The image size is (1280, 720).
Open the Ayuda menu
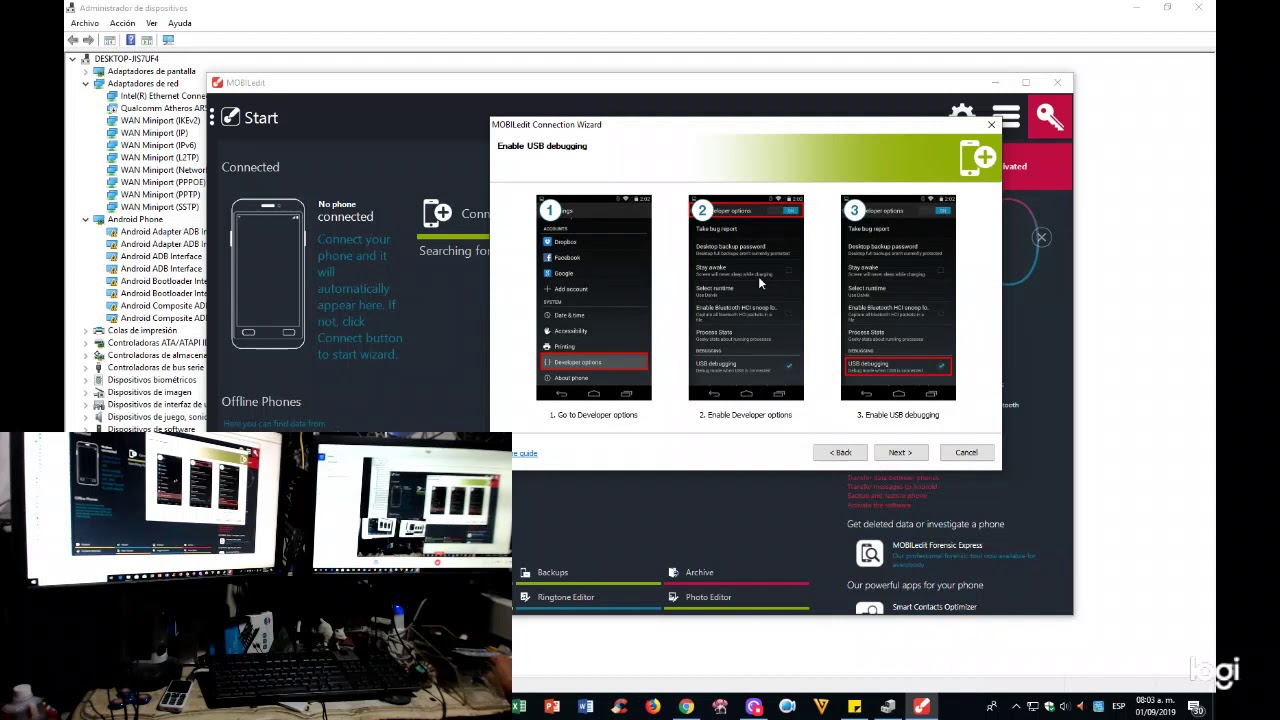coord(180,23)
